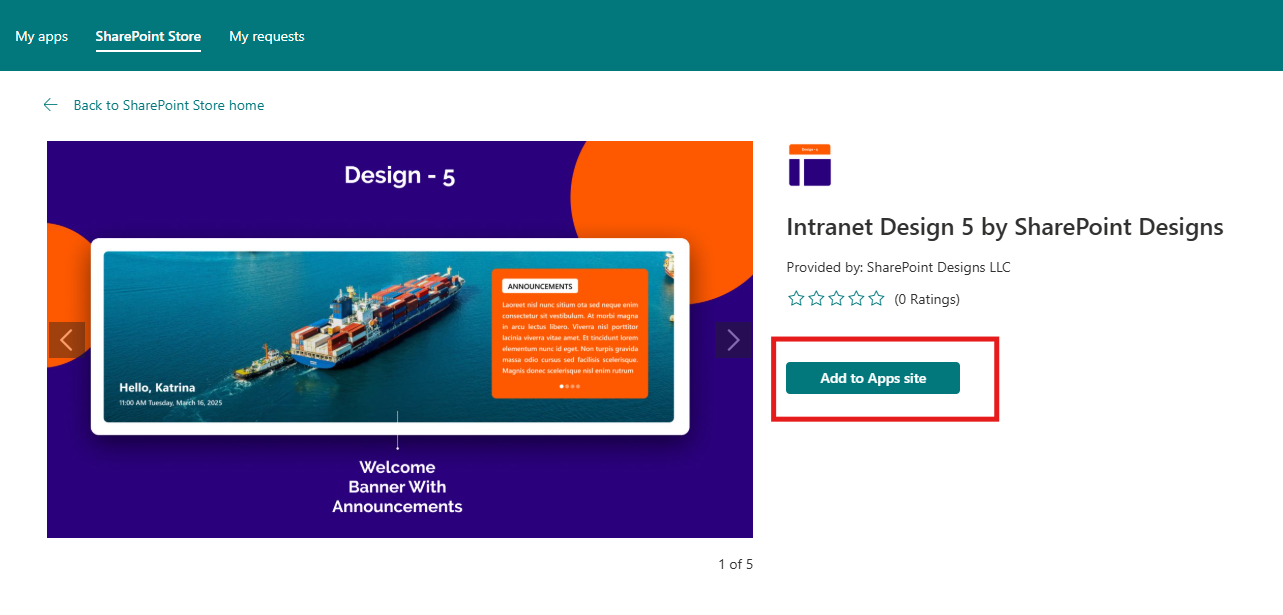This screenshot has height=615, width=1283.
Task: Click the (0 Ratings) text
Action: pyautogui.click(x=927, y=299)
